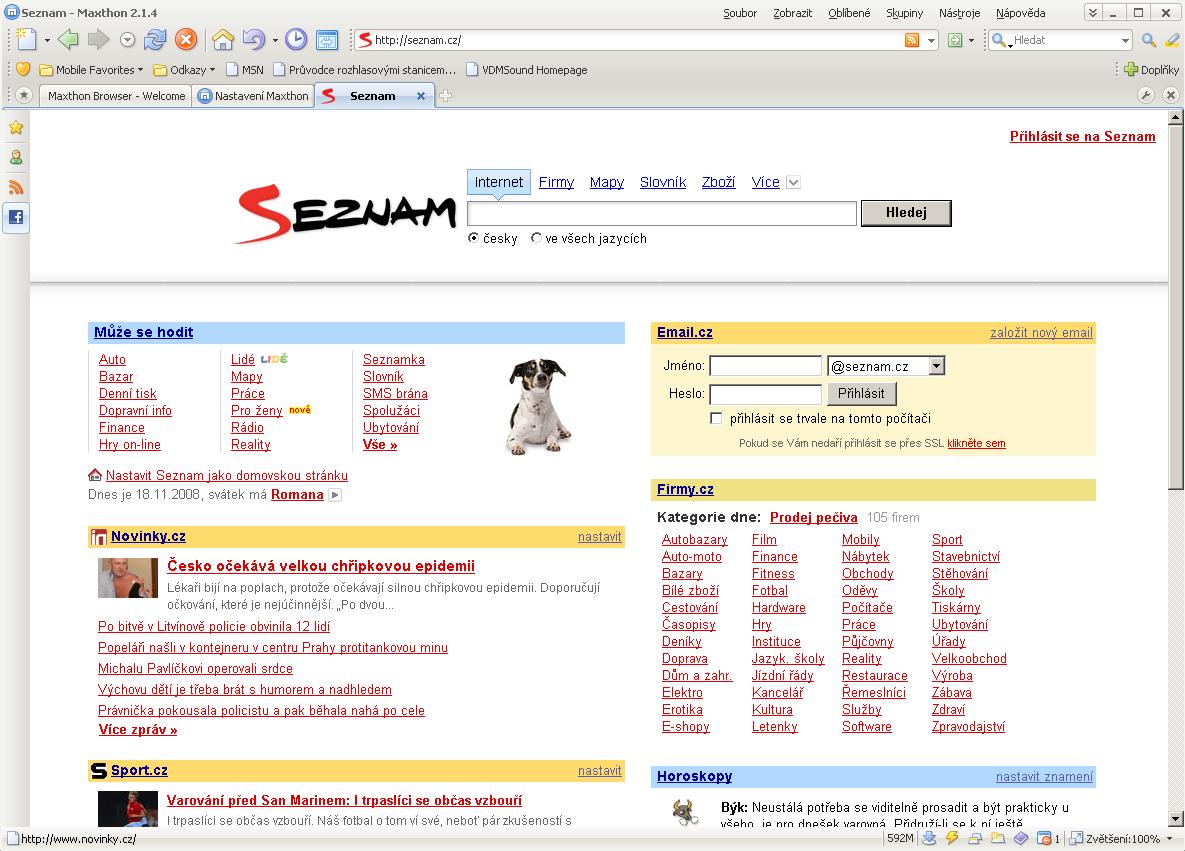Open the Soubor menu

(x=740, y=13)
